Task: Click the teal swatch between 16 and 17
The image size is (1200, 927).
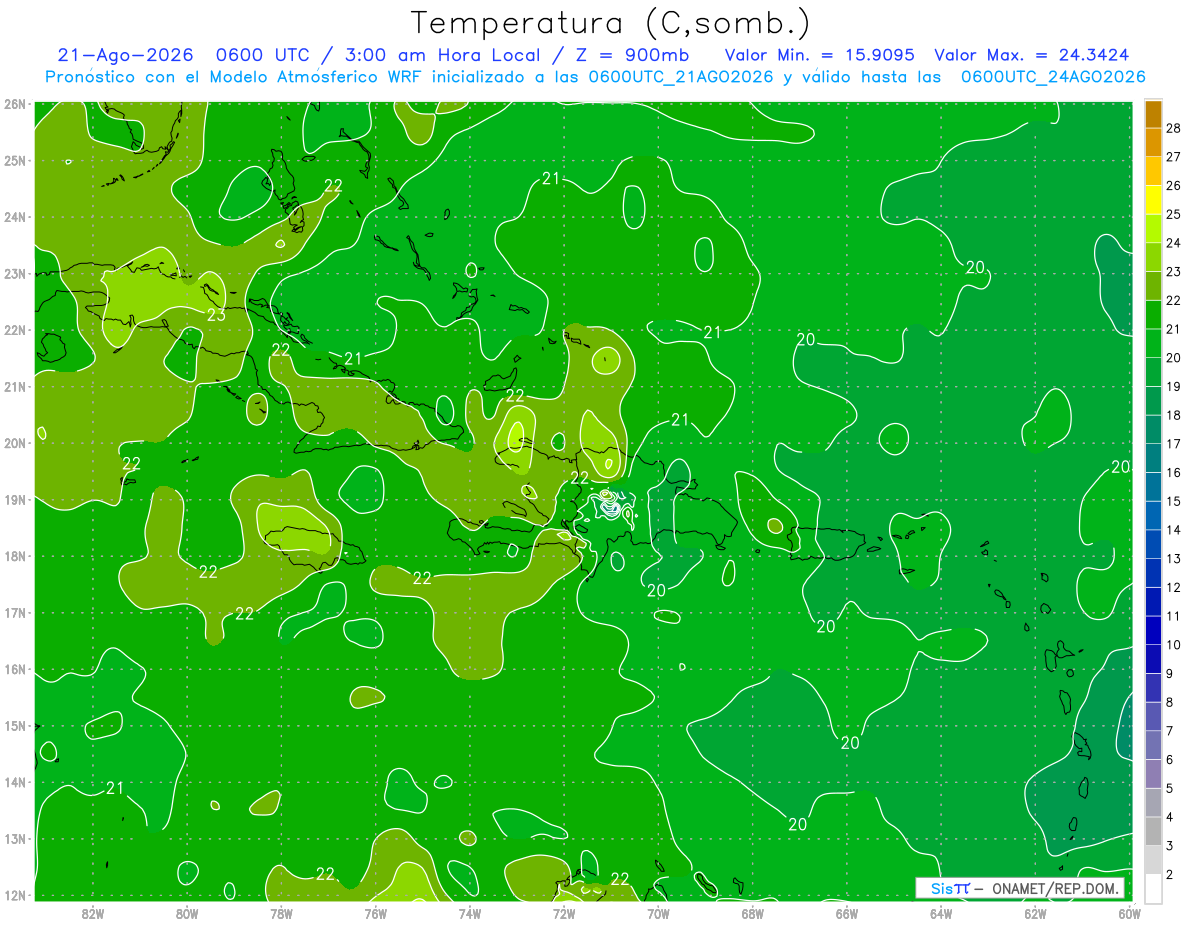Action: coord(1153,458)
